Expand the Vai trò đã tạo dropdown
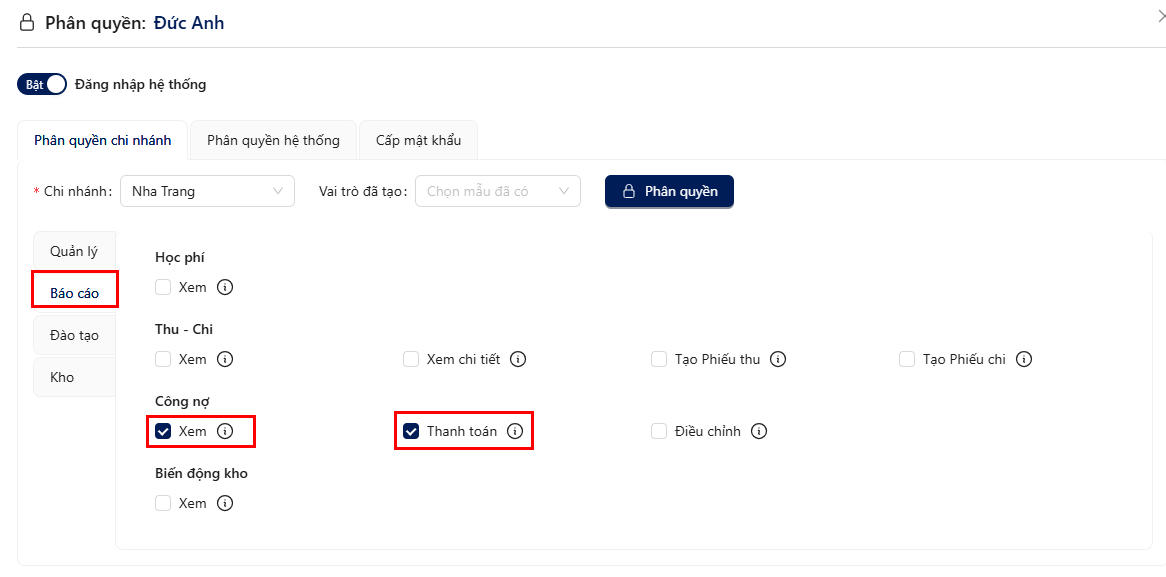The height and width of the screenshot is (577, 1166). (497, 191)
